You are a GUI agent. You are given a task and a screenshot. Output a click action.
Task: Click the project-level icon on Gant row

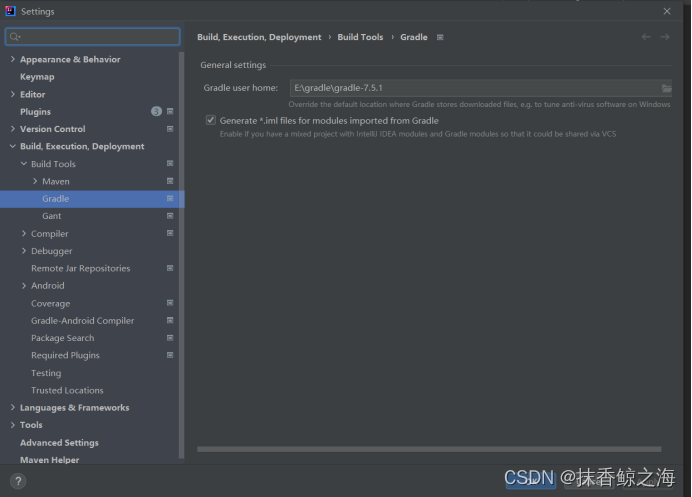(x=170, y=216)
